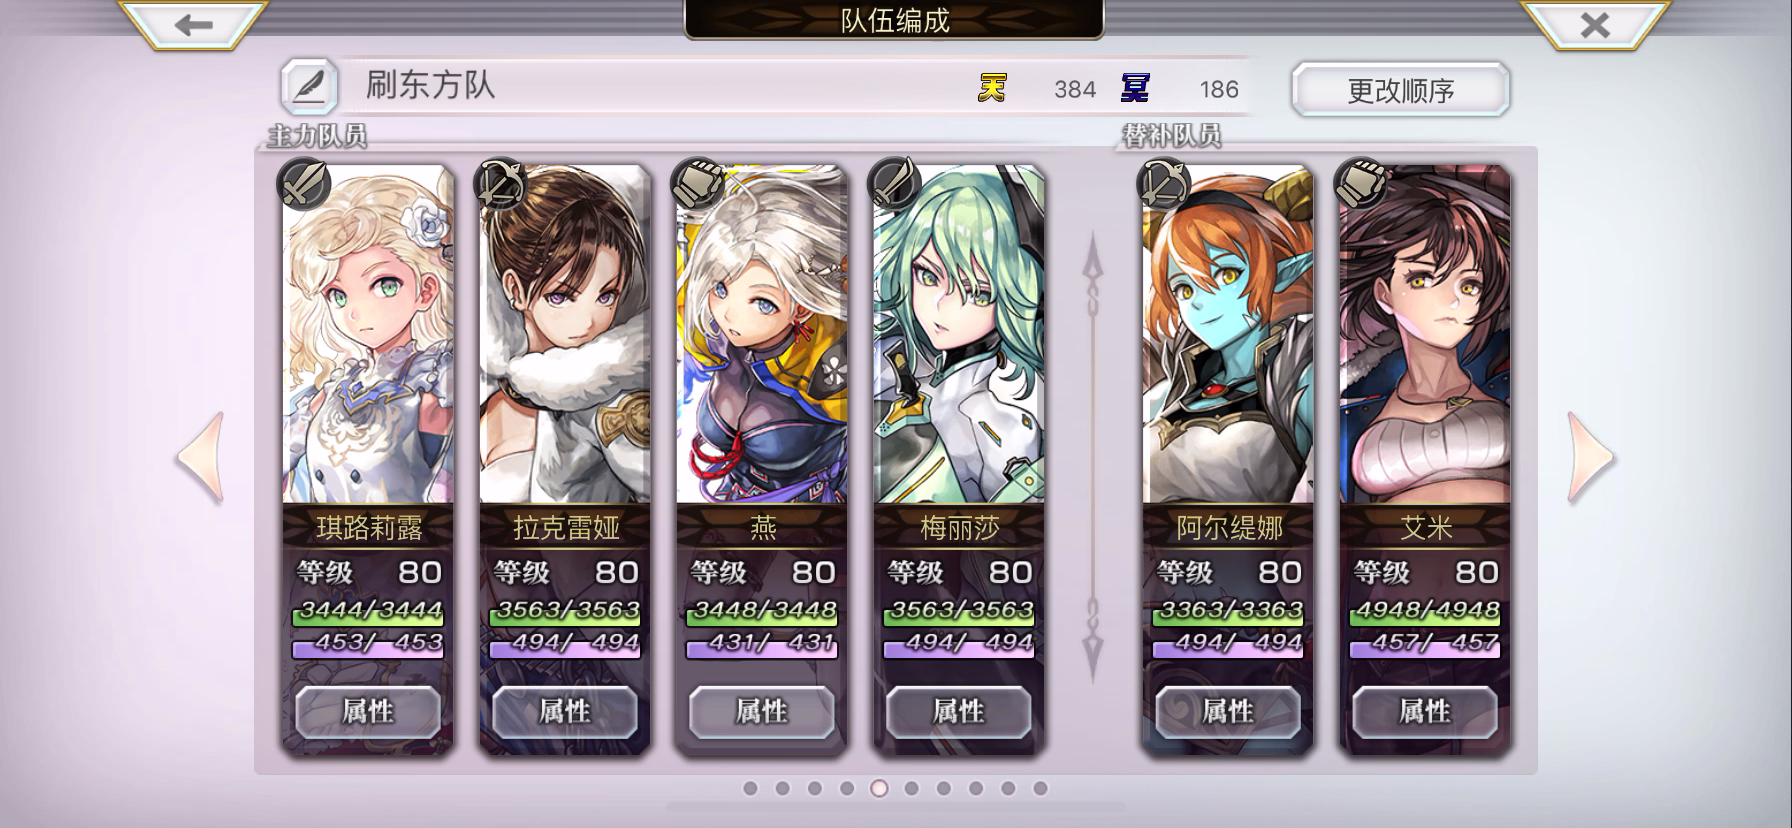
Task: Click class icon on 梅丽莎 card
Action: point(894,182)
